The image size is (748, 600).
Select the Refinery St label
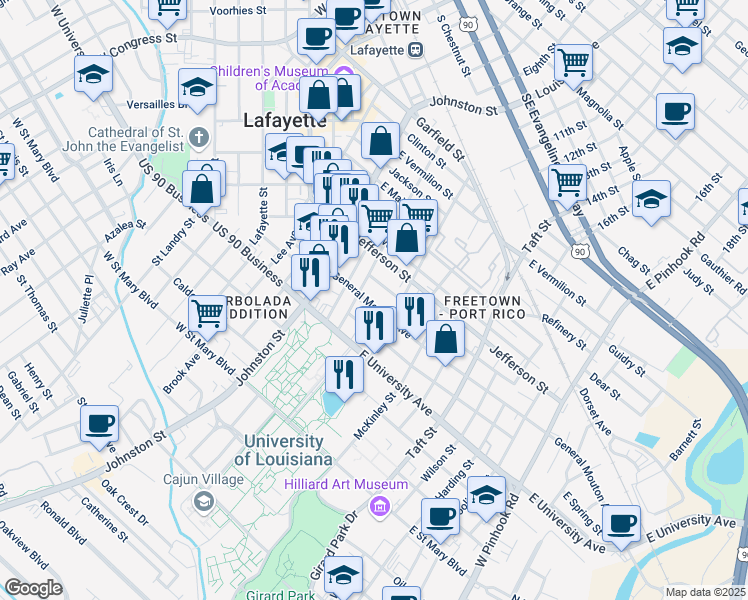pos(564,332)
